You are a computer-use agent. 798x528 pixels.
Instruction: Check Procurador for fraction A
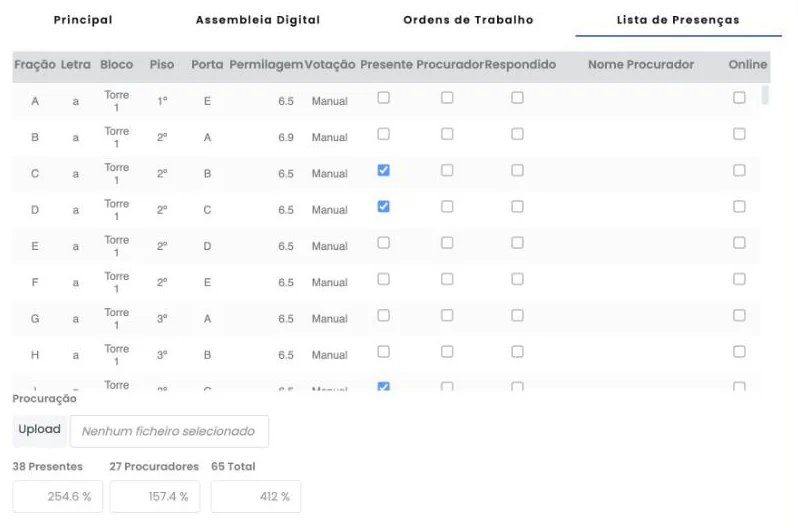(x=447, y=97)
